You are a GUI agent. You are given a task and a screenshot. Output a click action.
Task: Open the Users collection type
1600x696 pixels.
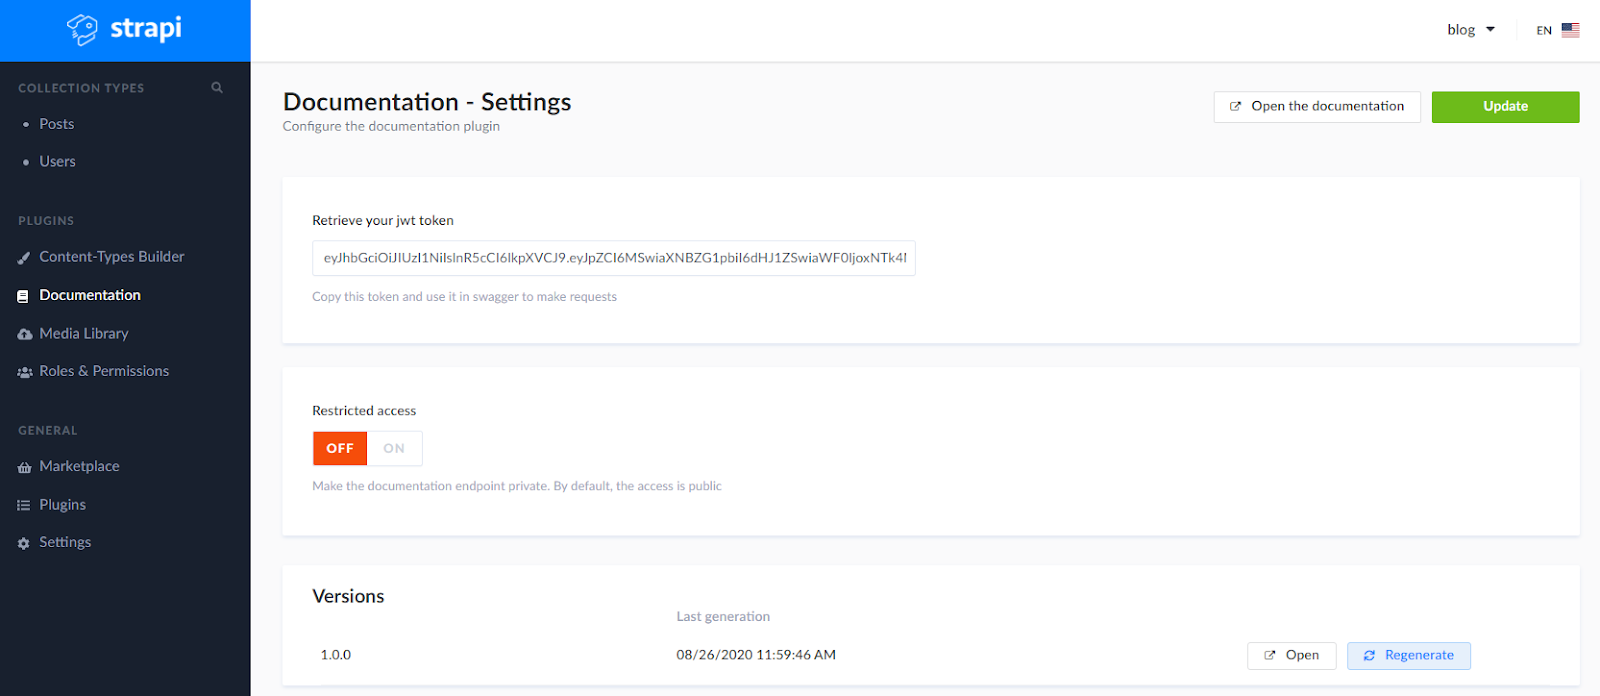pos(57,161)
